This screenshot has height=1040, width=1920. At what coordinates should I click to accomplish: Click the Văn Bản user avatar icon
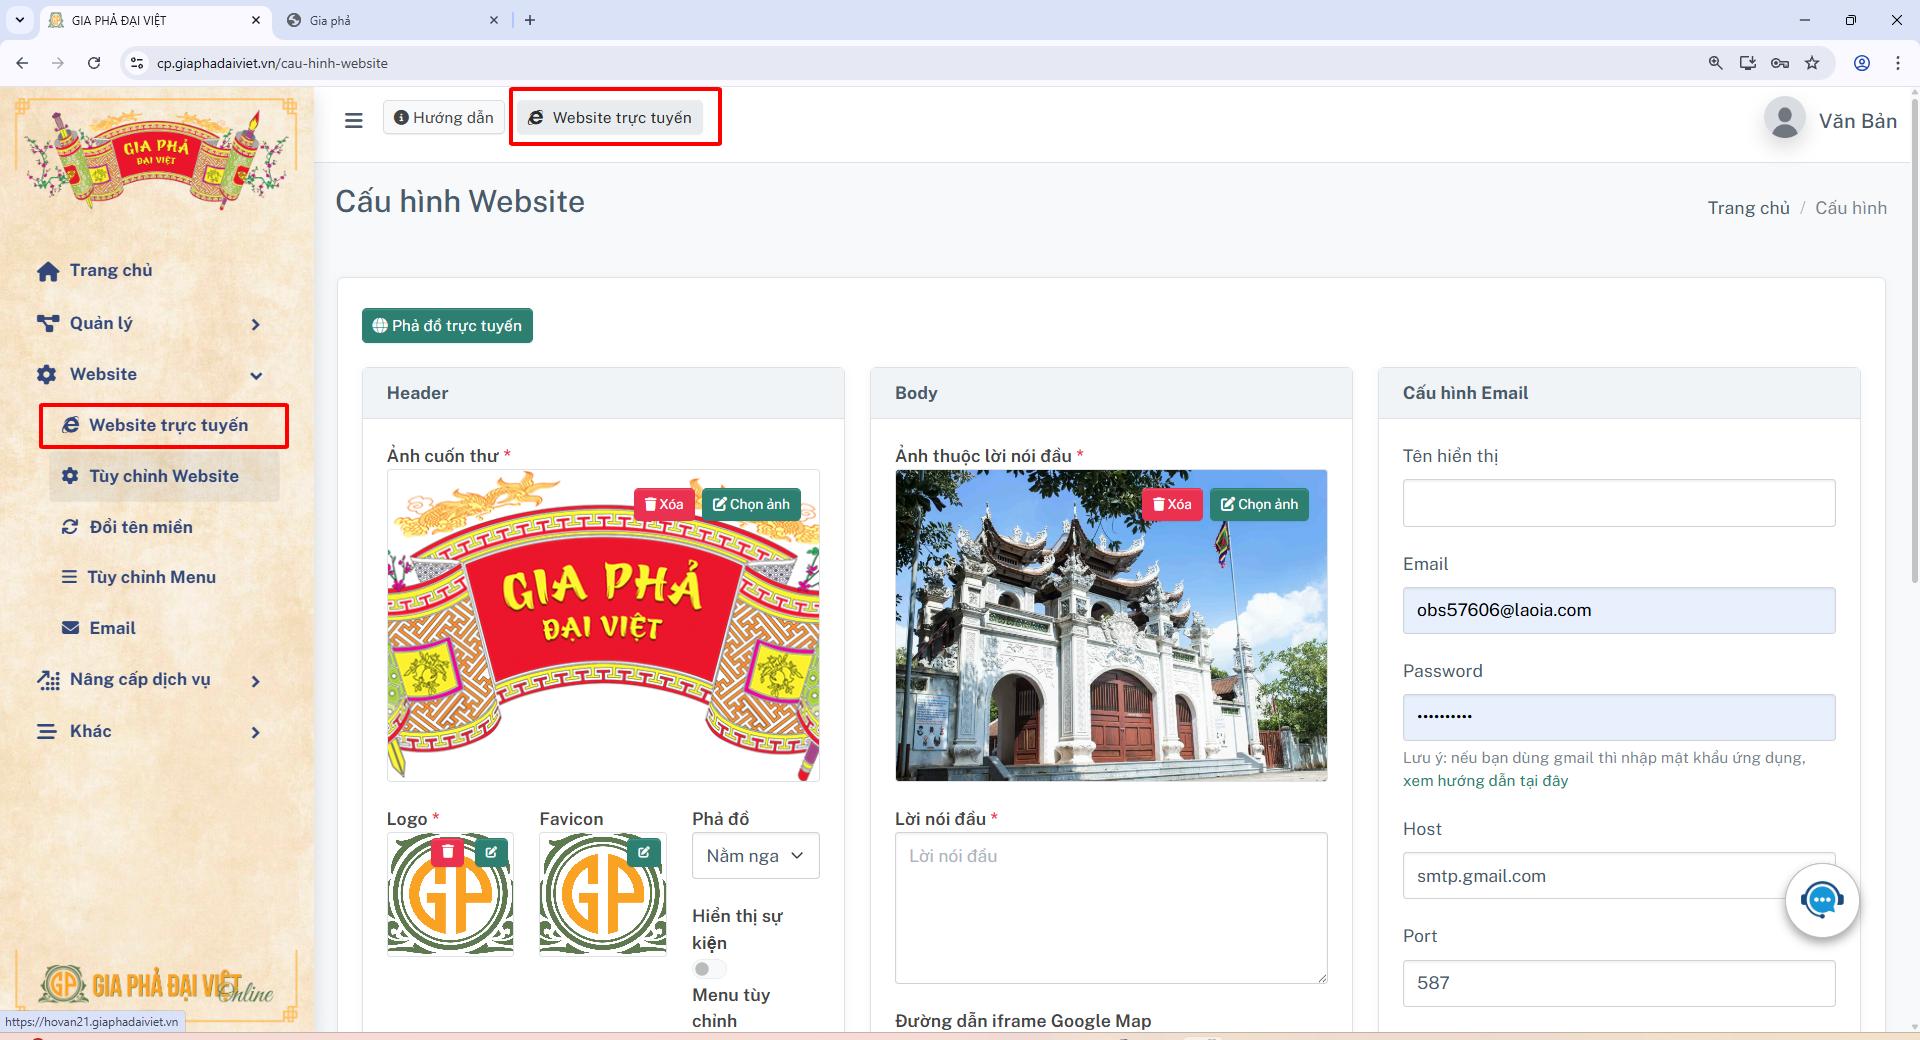point(1784,119)
